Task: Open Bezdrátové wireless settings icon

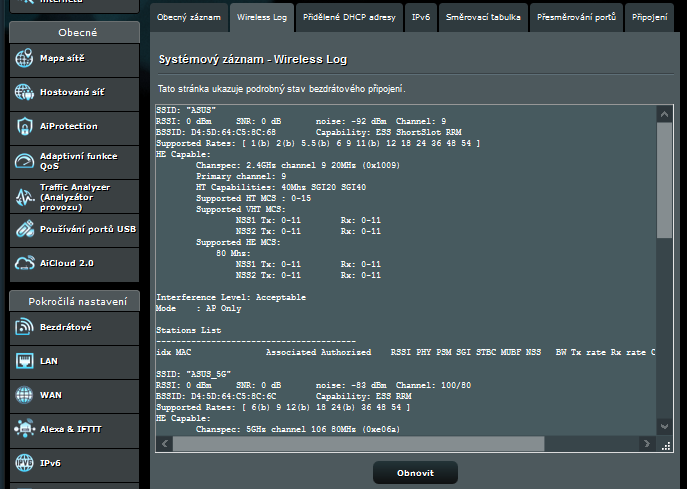Action: click(24, 327)
